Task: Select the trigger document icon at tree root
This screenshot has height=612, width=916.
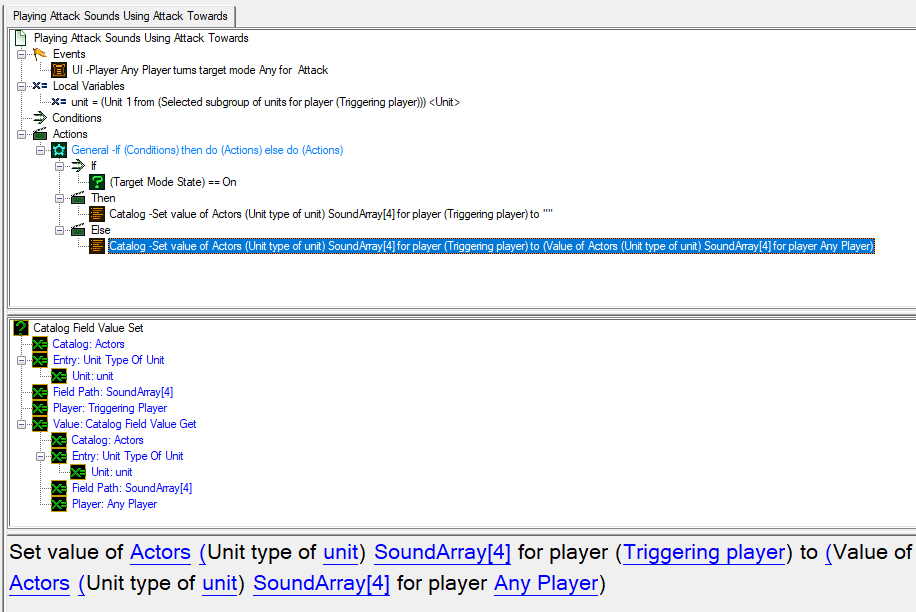Action: point(20,38)
